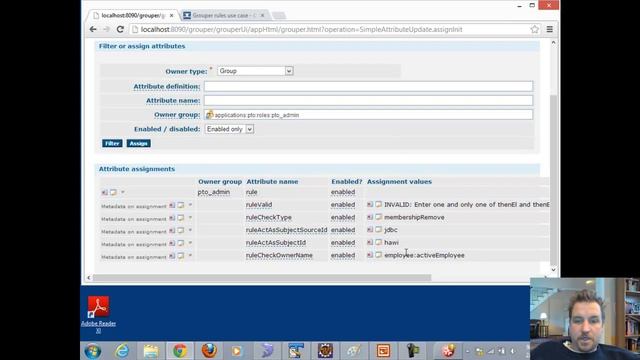Open a new browser tab

click(279, 16)
